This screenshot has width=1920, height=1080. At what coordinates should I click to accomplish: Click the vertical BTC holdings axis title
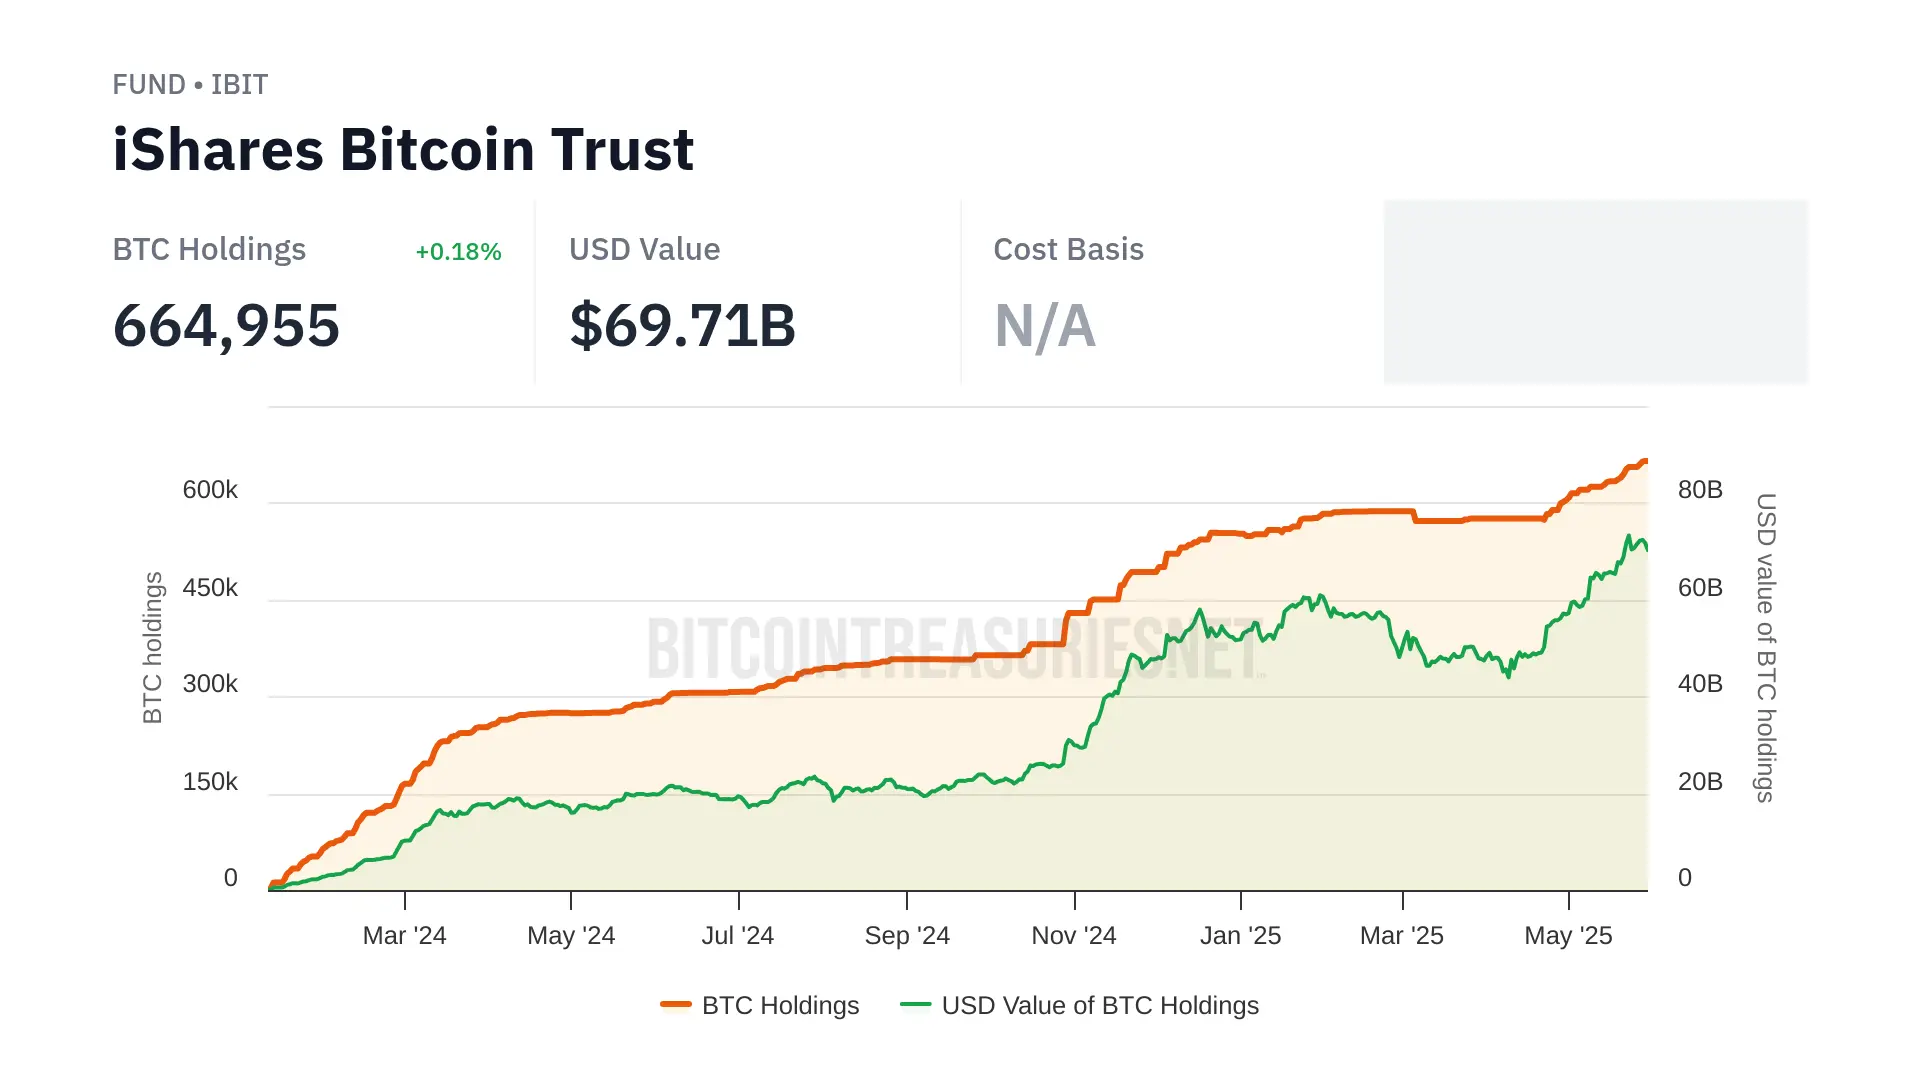coord(152,647)
